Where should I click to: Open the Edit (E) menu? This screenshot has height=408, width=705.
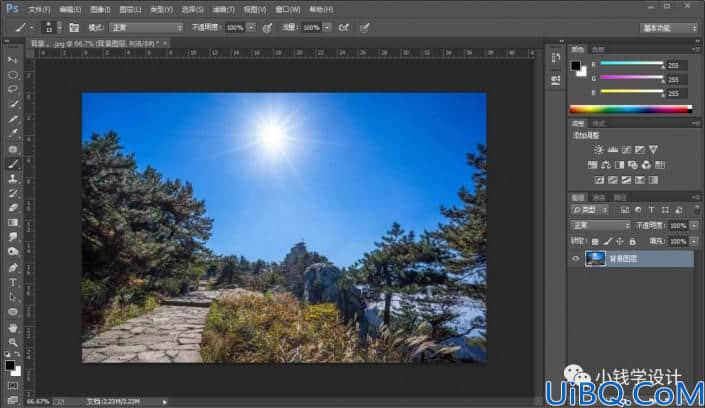70,9
